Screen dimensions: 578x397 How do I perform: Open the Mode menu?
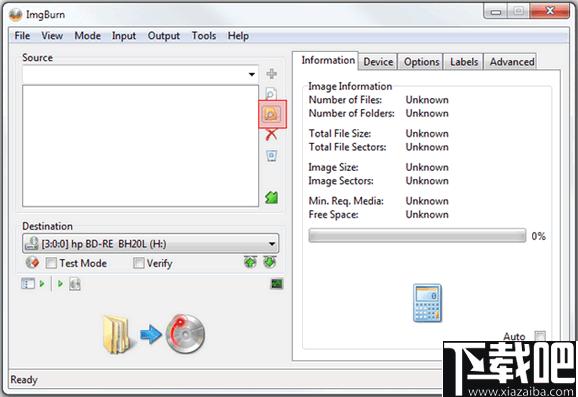pos(88,36)
